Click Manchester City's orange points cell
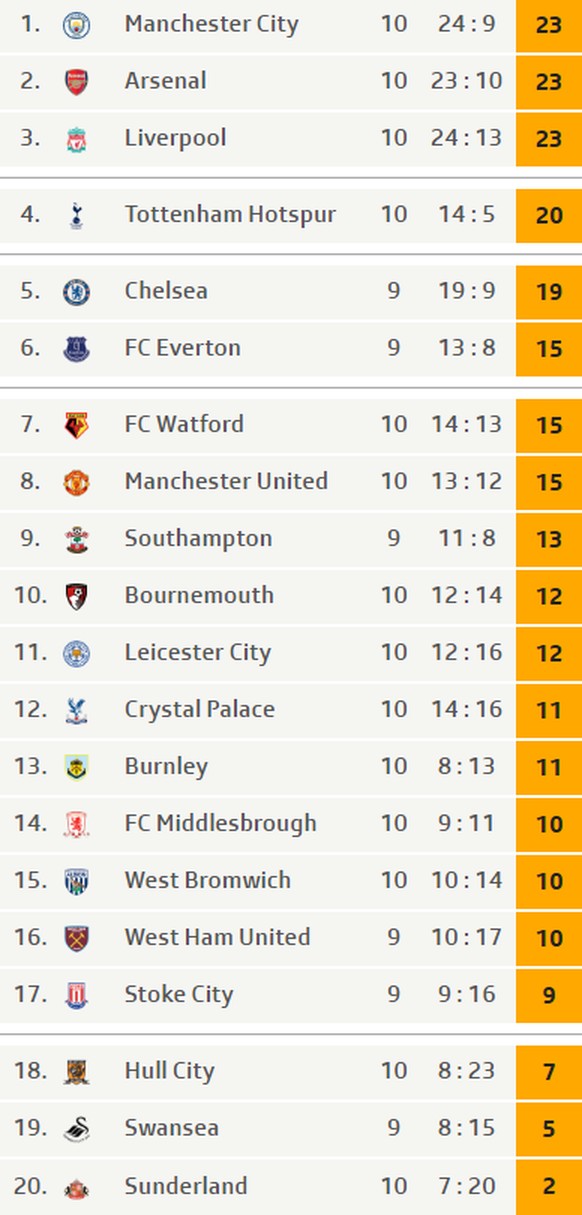582x1215 pixels. coord(549,25)
